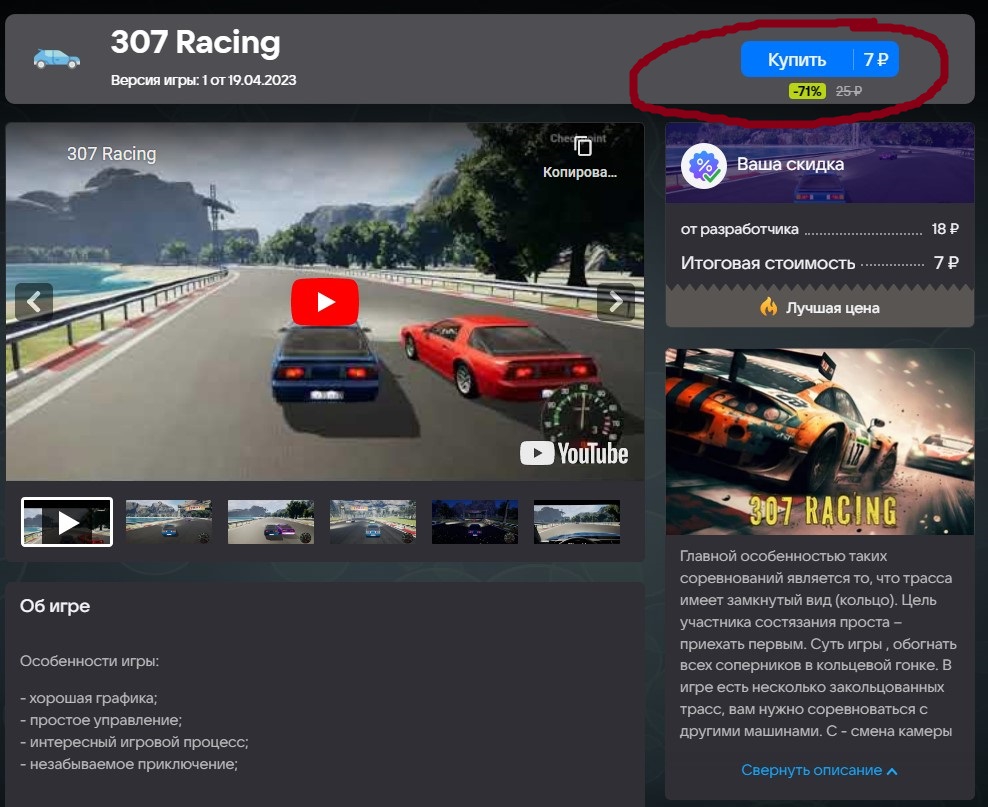Click the хорошая графика feature line
This screenshot has height=807, width=988.
click(89, 698)
